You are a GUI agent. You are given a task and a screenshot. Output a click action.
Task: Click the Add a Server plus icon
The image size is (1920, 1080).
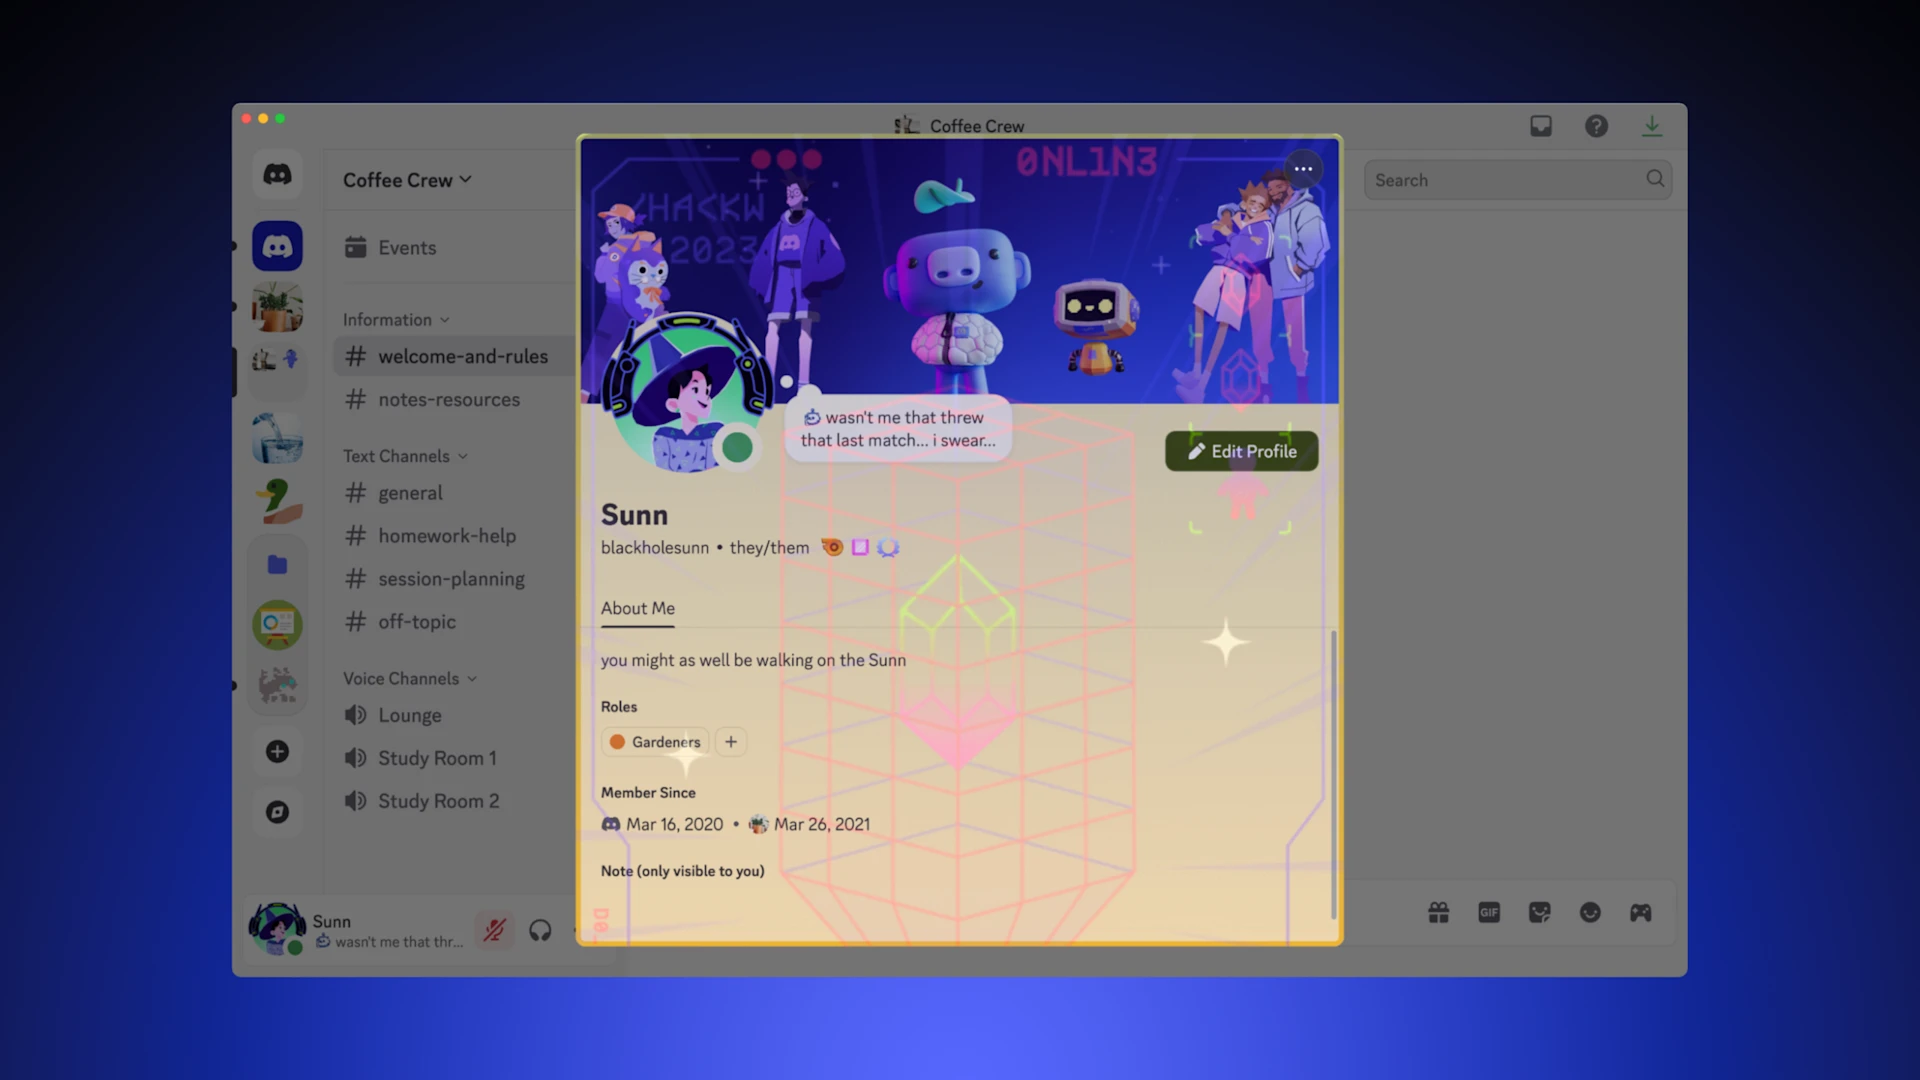pyautogui.click(x=277, y=752)
